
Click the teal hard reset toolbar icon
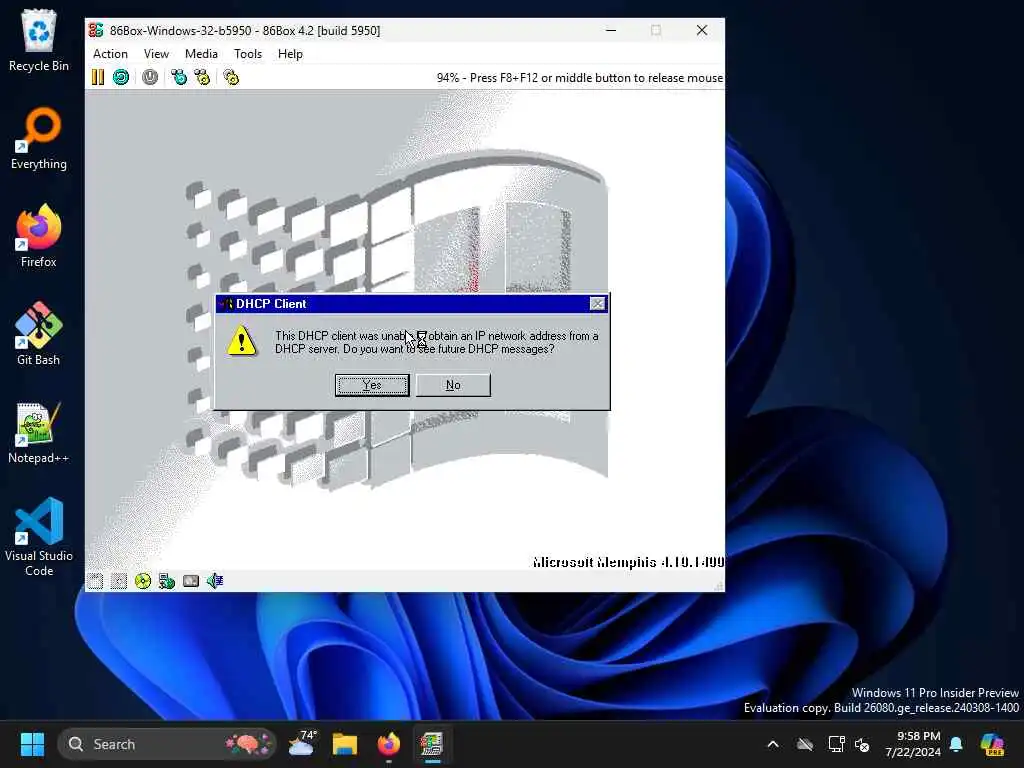(121, 77)
